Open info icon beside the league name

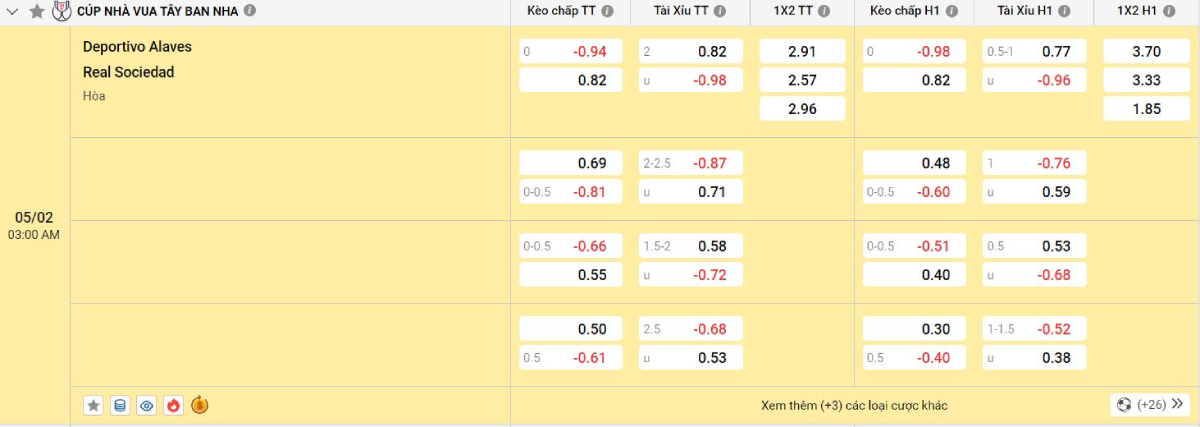[250, 11]
